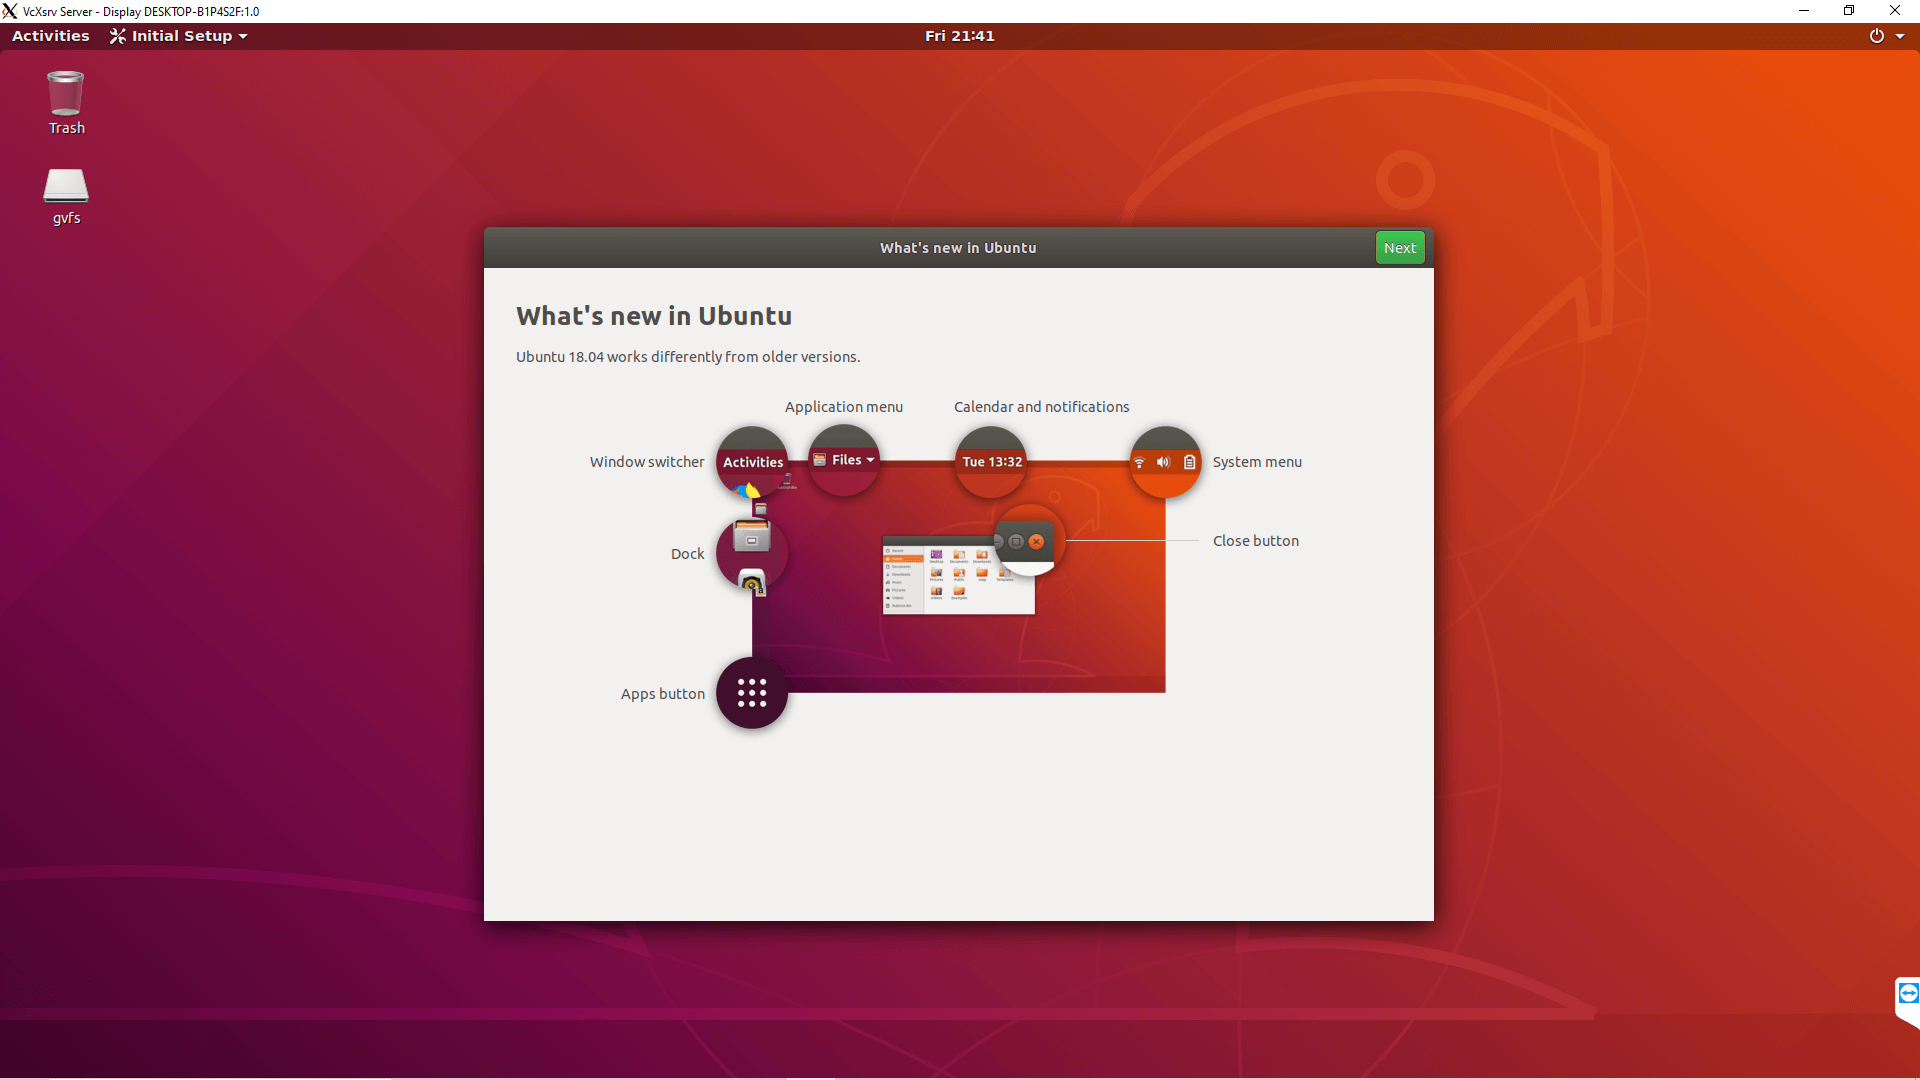This screenshot has height=1080, width=1920.
Task: Click the Dock bubble with files drawer icon
Action: pyautogui.click(x=752, y=552)
